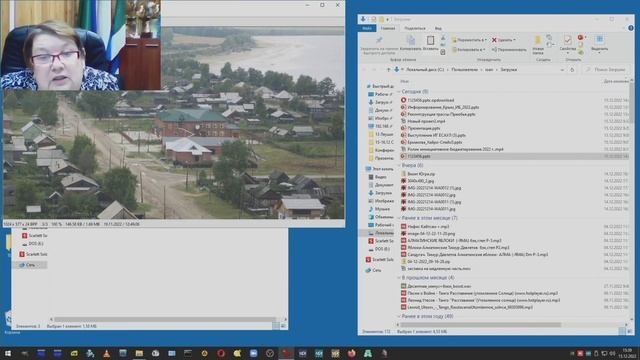
Task: Open the address bar history dropdown arrow
Action: coord(562,70)
